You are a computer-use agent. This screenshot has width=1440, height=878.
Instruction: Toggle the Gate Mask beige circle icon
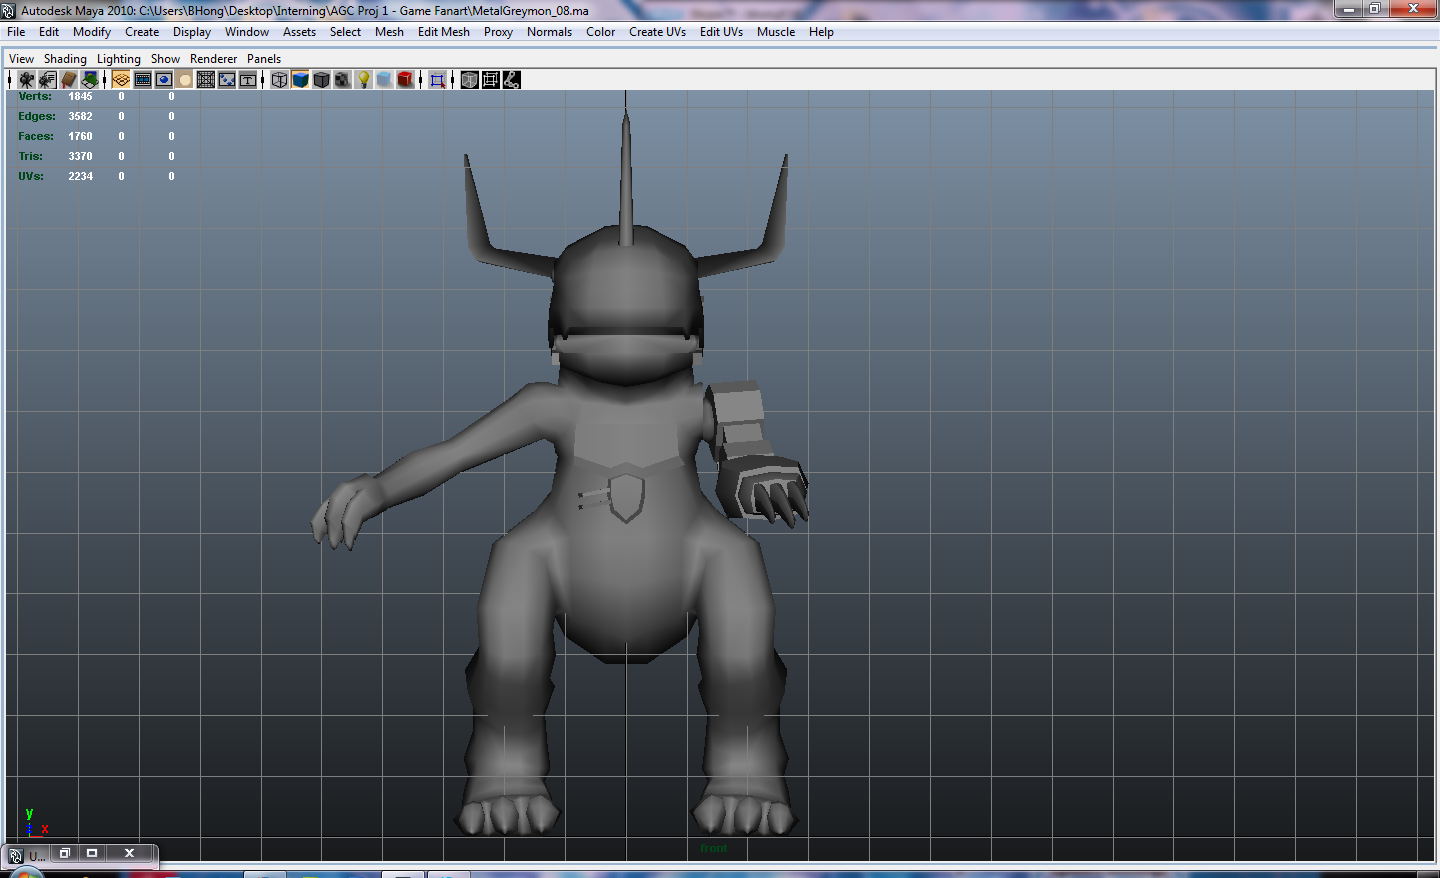[185, 80]
